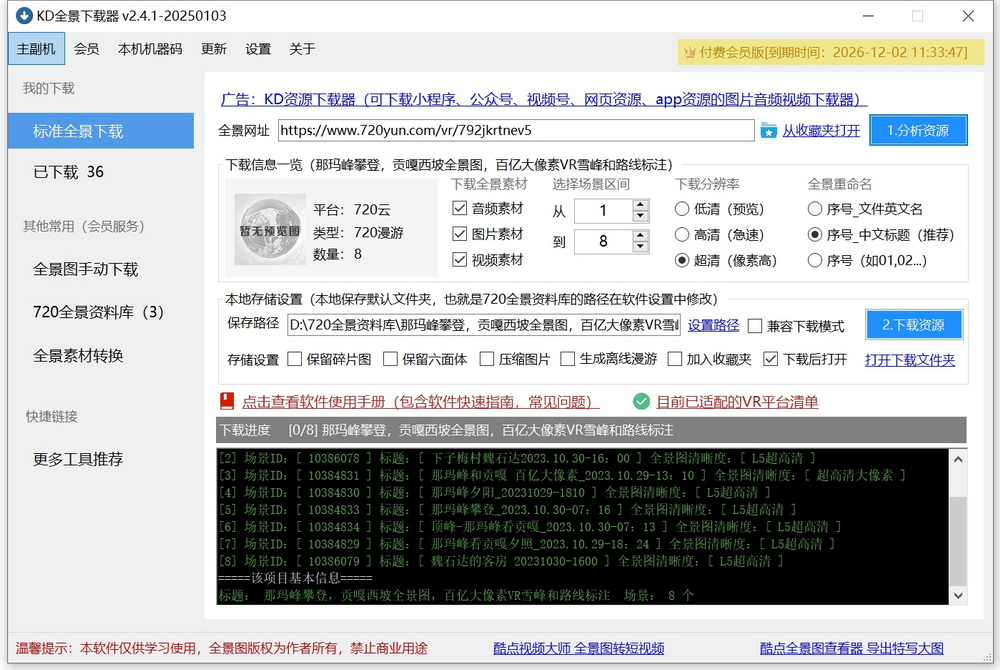The height and width of the screenshot is (670, 1000).
Task: Click the 打开下载文件夹 link
Action: (909, 360)
